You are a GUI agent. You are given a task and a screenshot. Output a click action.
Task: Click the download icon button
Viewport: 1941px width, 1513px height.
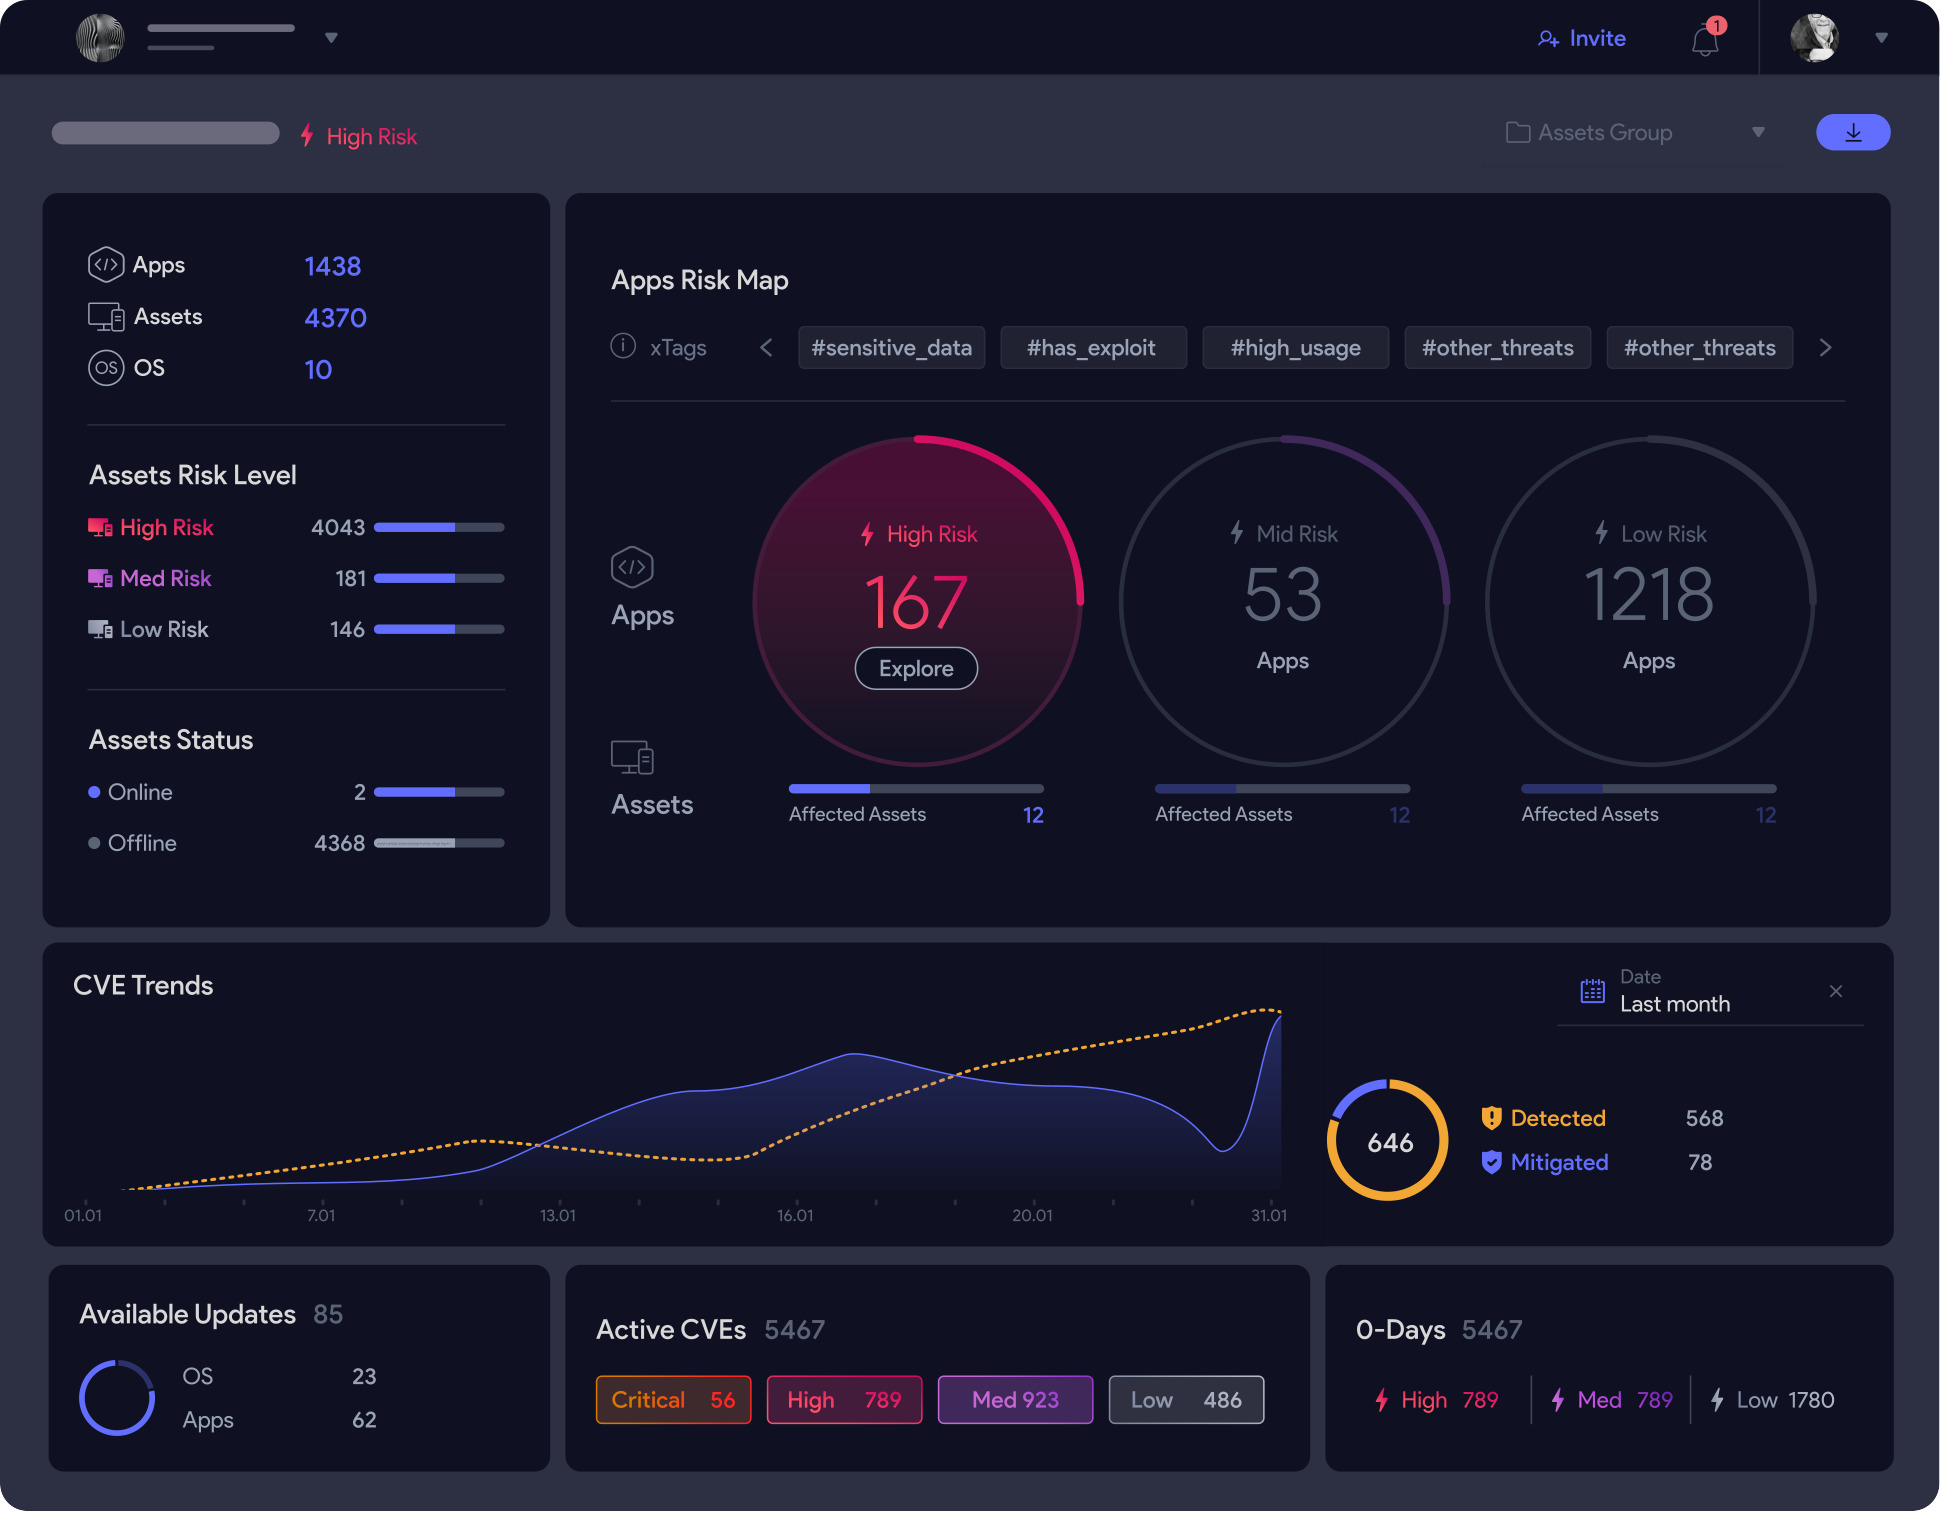coord(1852,133)
